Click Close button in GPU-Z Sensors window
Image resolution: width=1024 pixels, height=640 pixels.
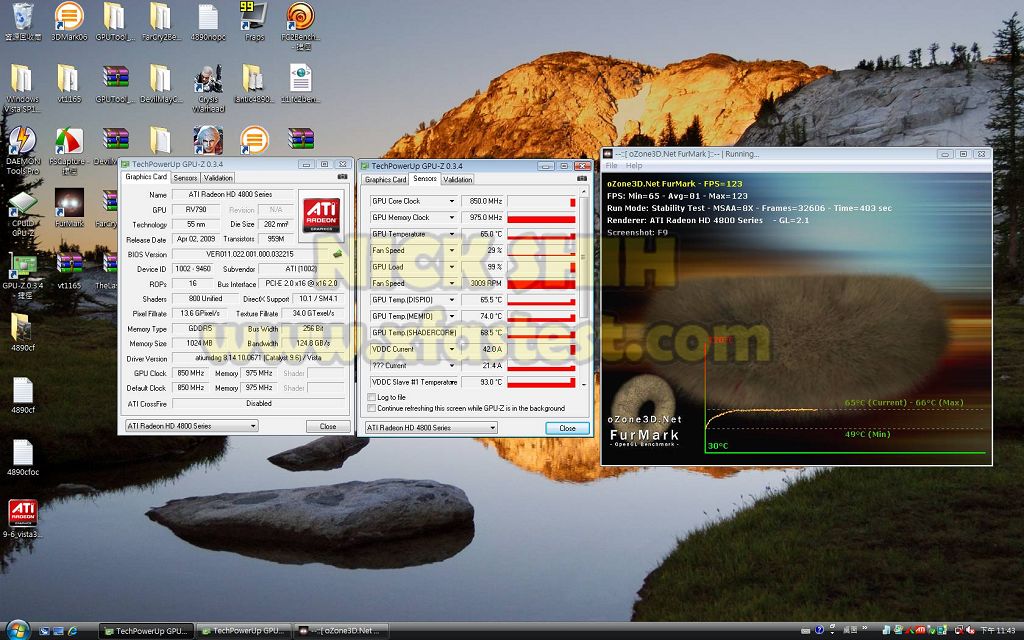567,427
